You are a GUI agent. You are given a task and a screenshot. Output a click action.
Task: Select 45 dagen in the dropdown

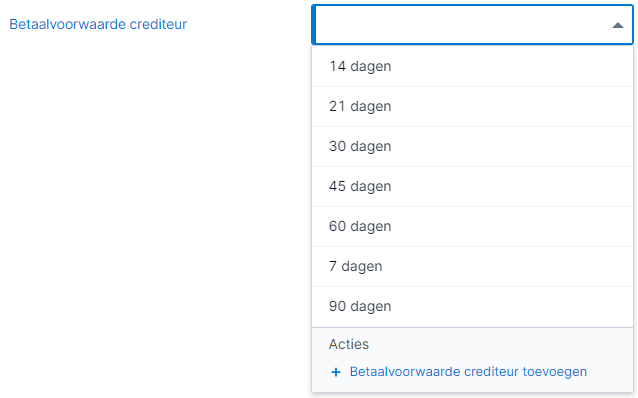coord(472,186)
